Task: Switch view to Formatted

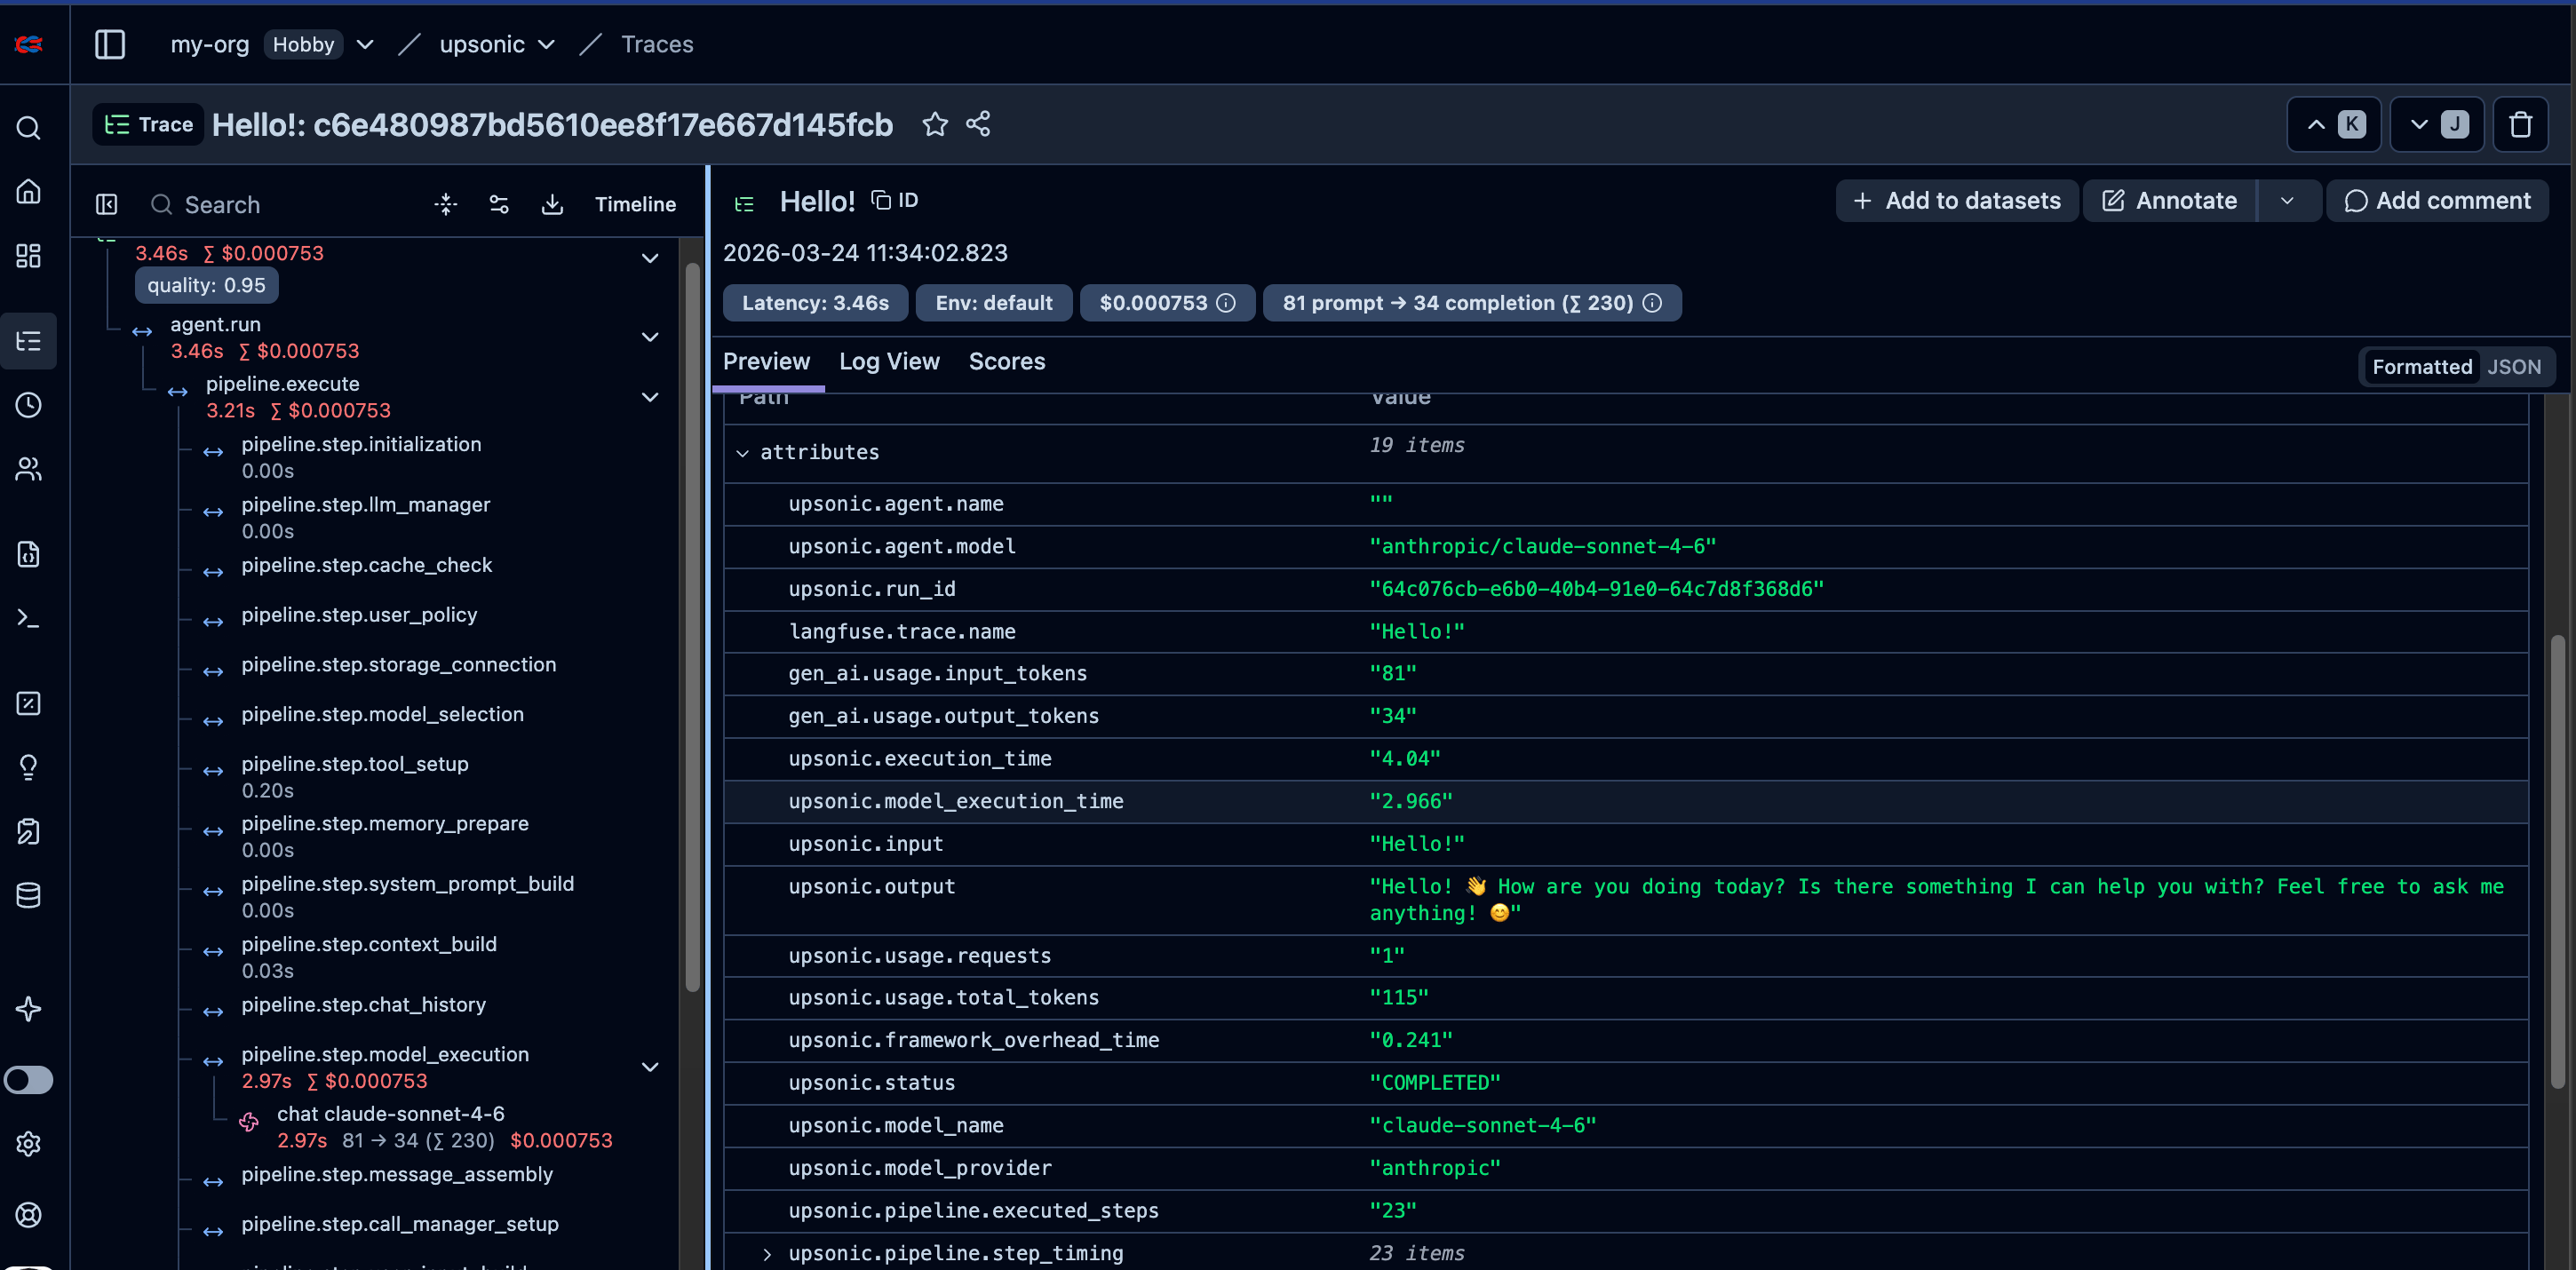Action: point(2422,367)
